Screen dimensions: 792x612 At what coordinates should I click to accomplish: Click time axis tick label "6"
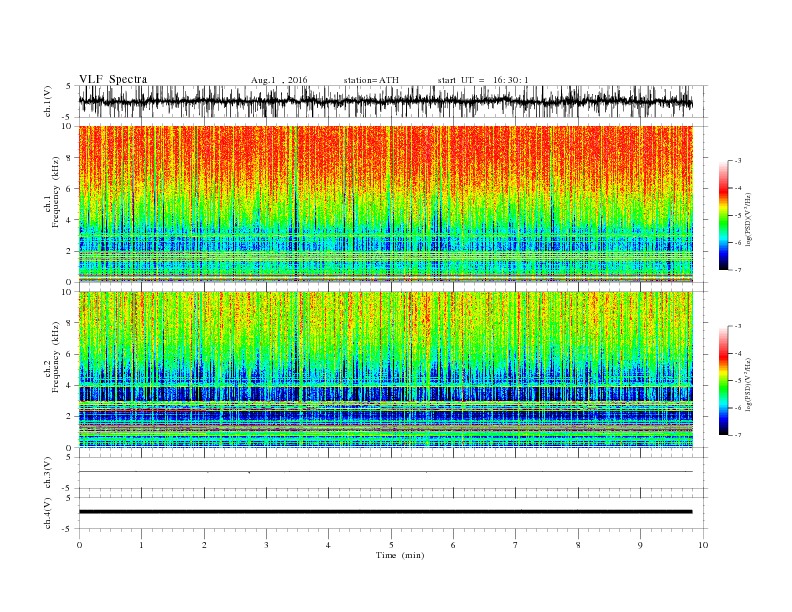point(453,545)
